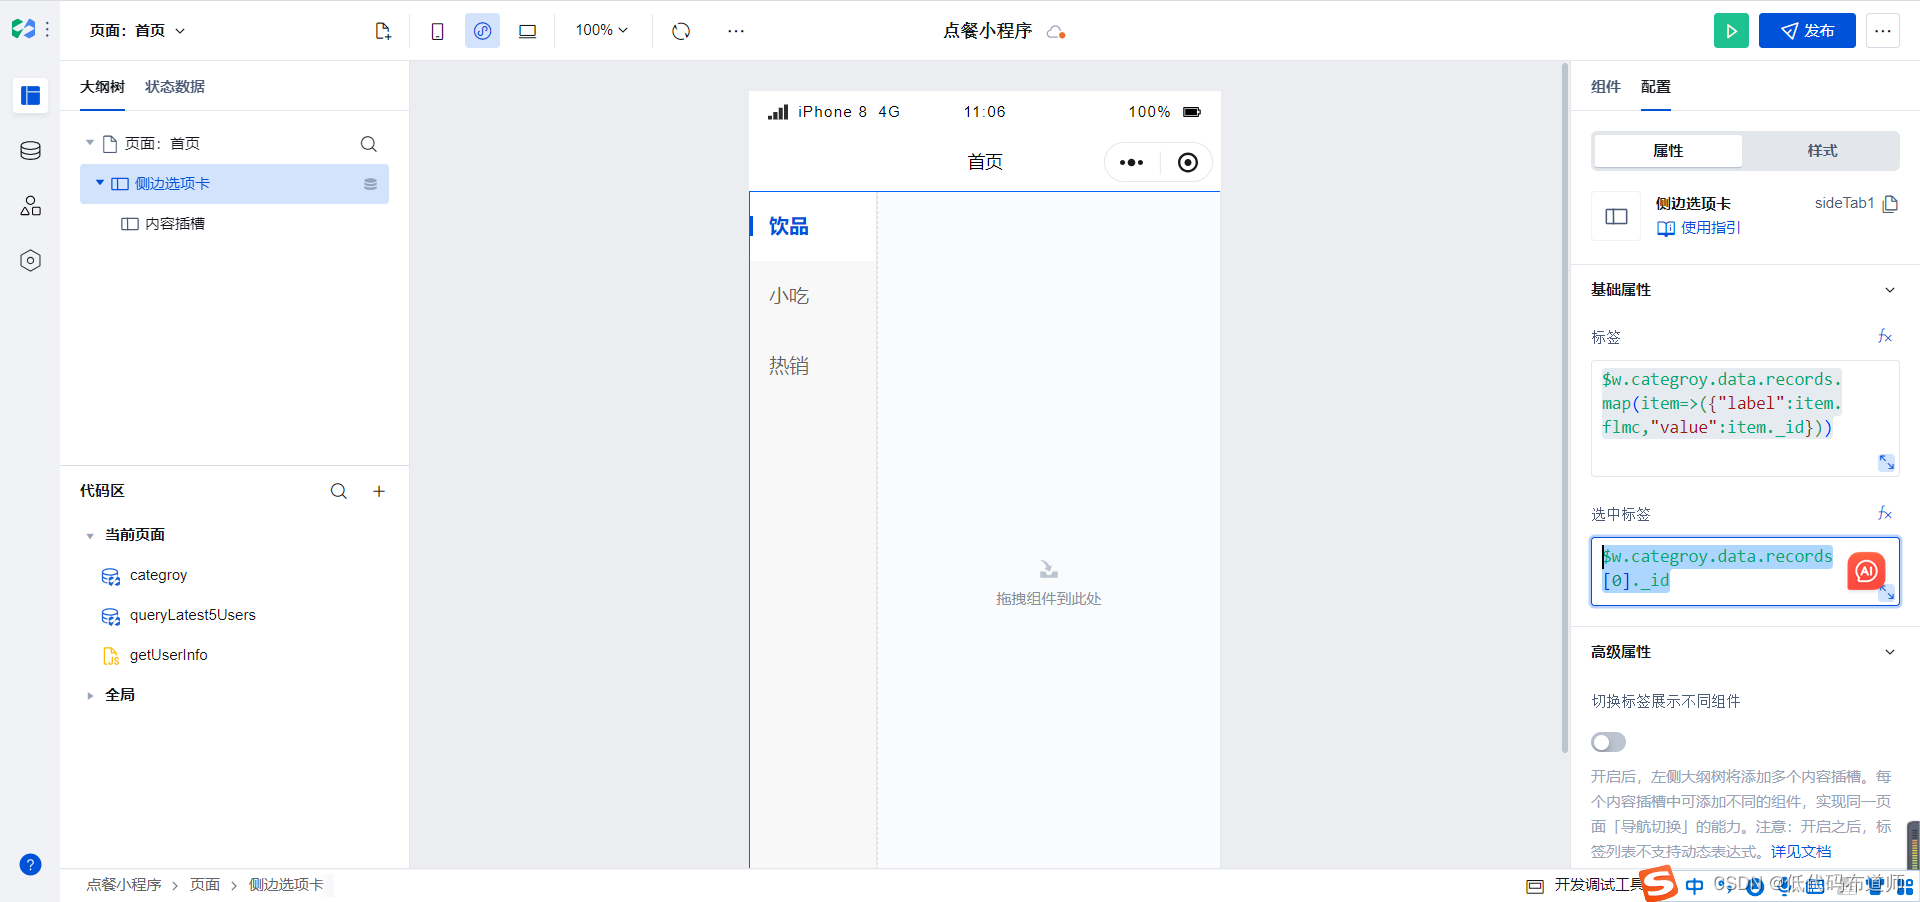This screenshot has width=1920, height=902.
Task: Copy the sideTab1 component ID
Action: [1890, 204]
